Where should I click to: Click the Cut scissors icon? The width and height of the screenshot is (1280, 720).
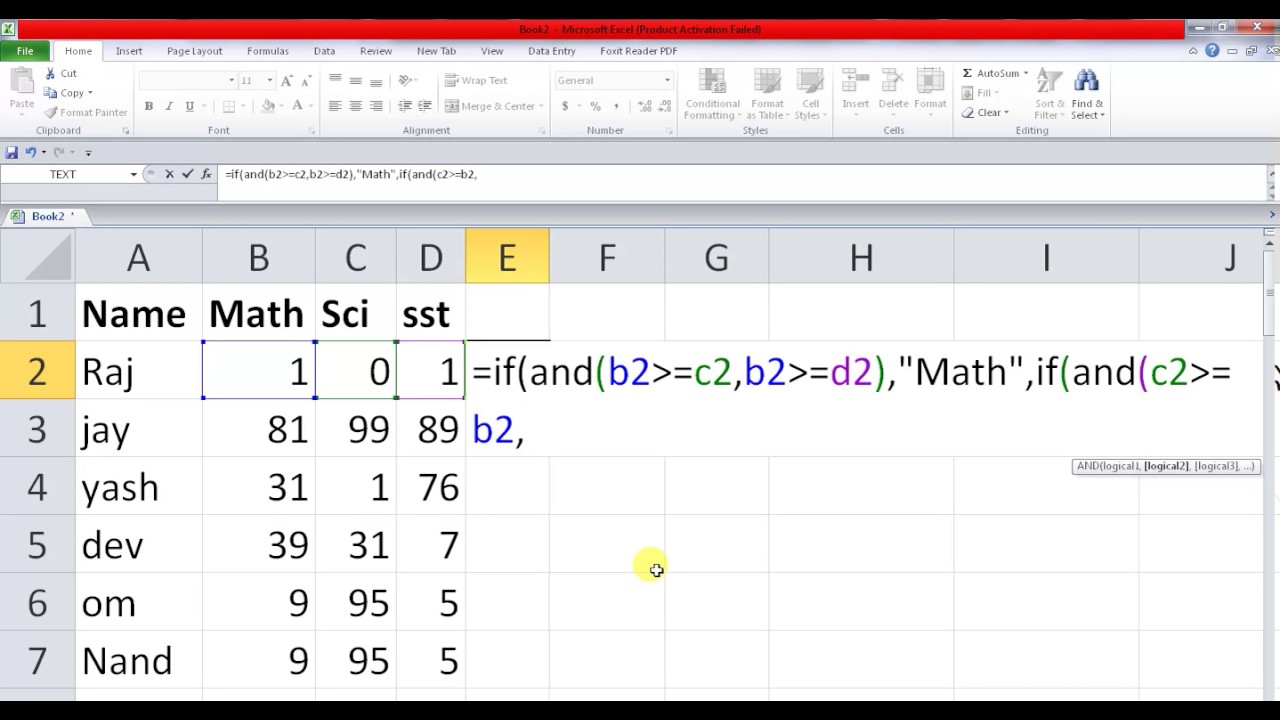[50, 73]
